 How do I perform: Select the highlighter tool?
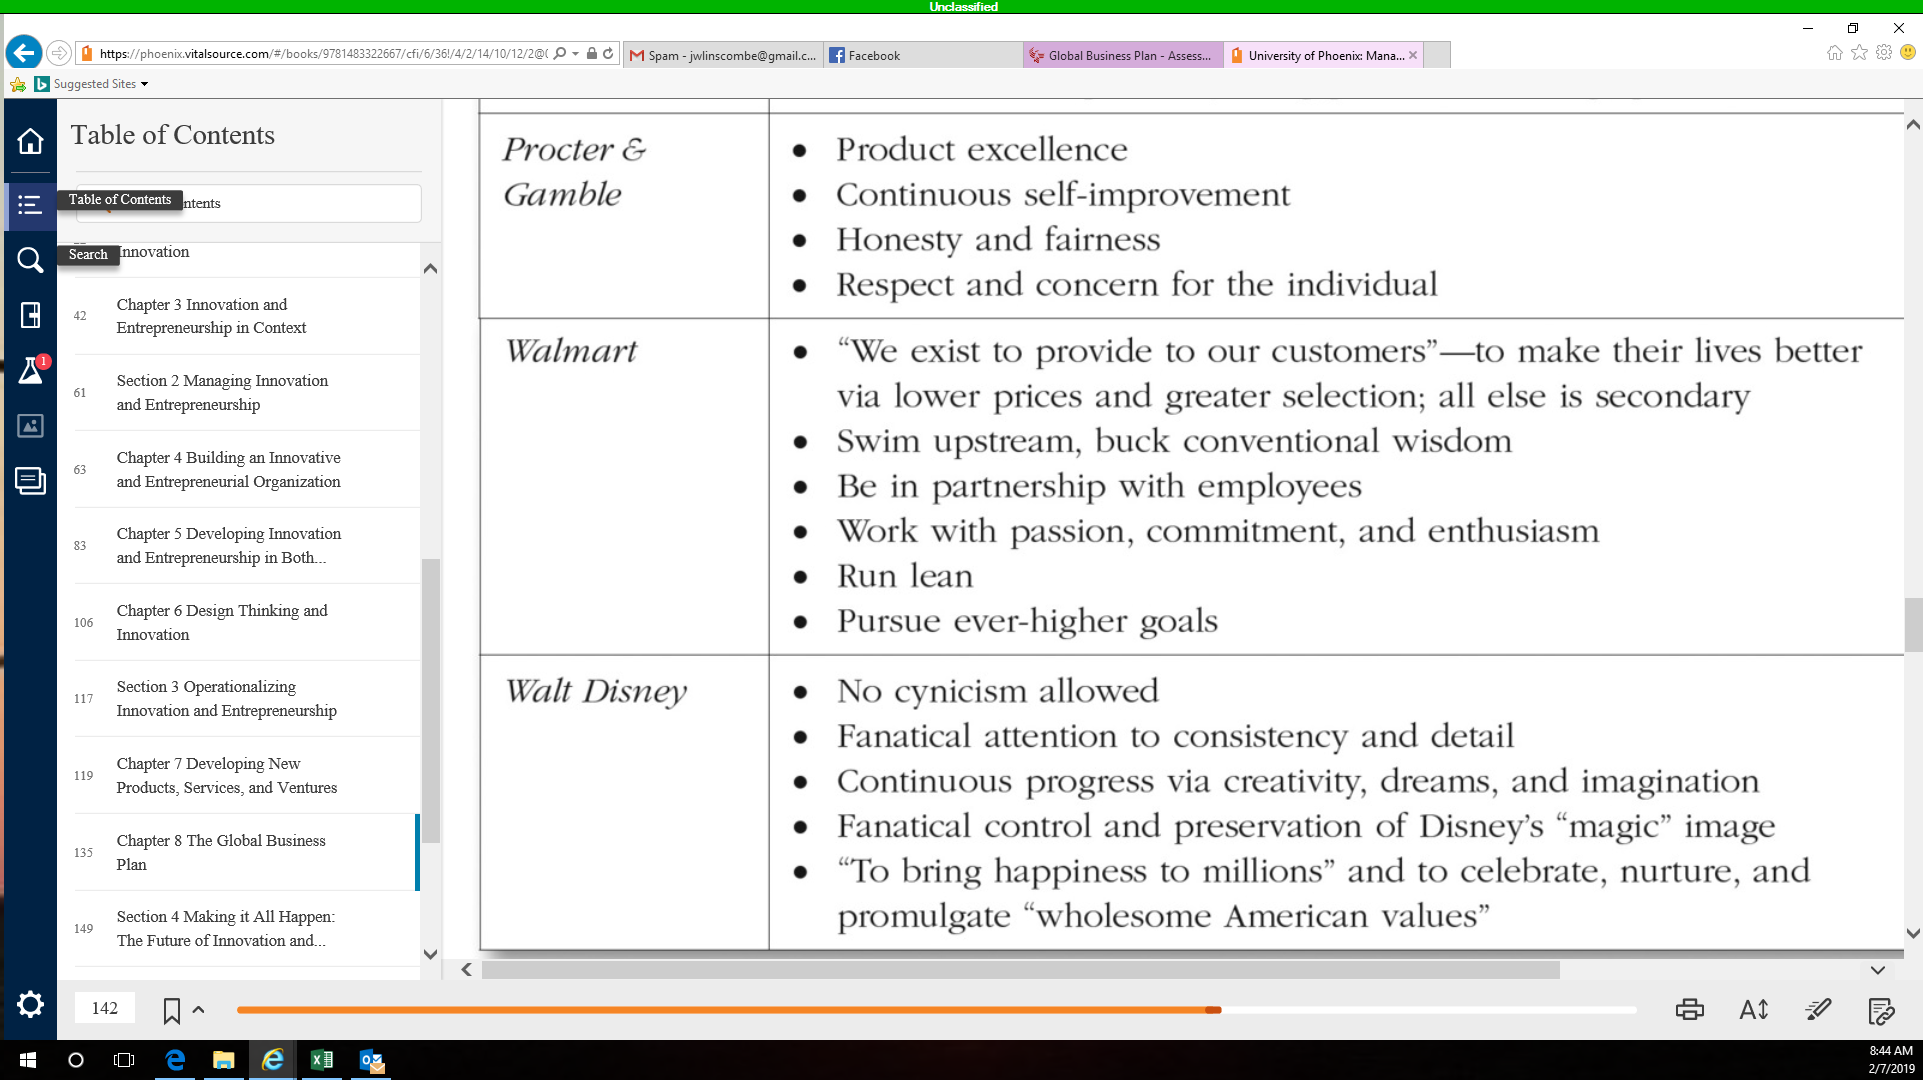pyautogui.click(x=1818, y=1010)
